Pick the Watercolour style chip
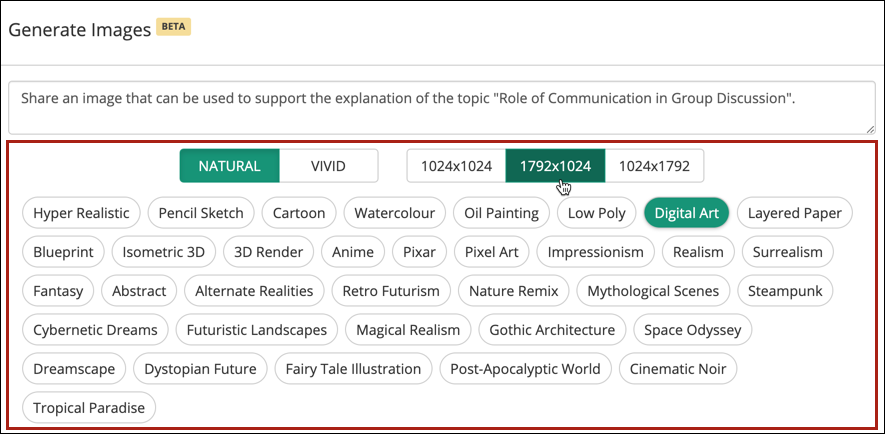 pos(395,213)
